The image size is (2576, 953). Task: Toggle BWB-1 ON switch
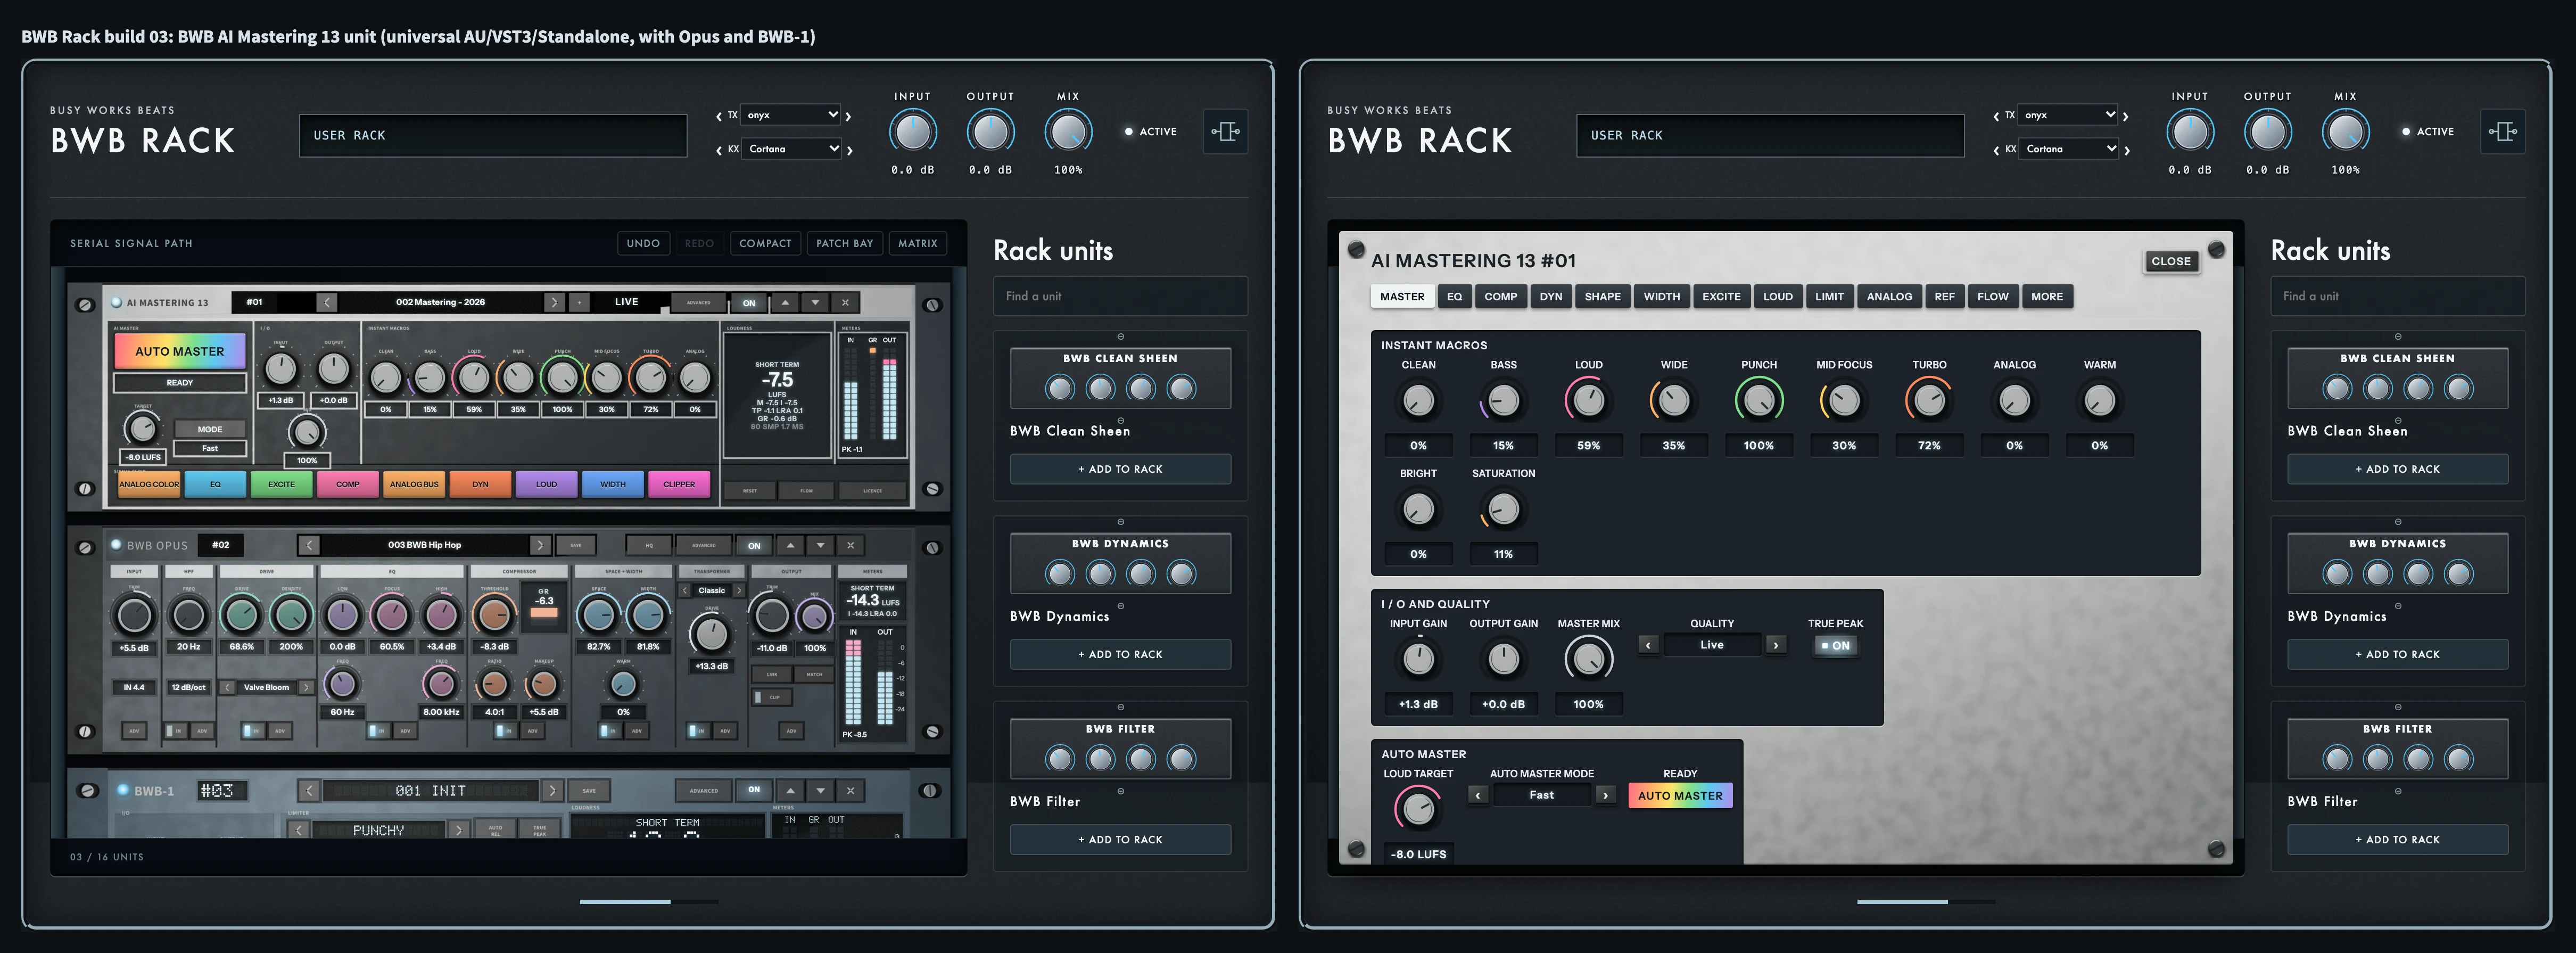pyautogui.click(x=754, y=790)
